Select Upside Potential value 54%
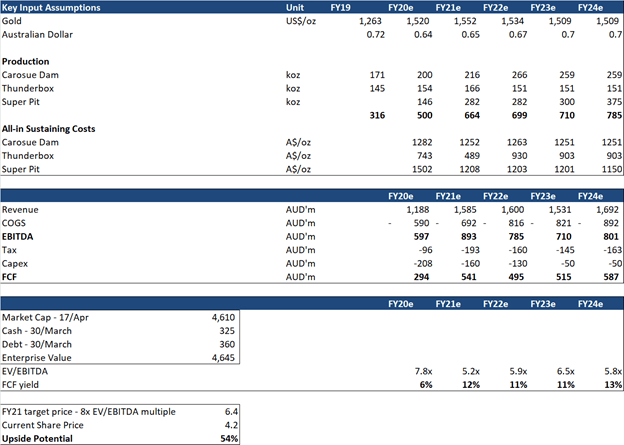The width and height of the screenshot is (624, 445). 227,438
